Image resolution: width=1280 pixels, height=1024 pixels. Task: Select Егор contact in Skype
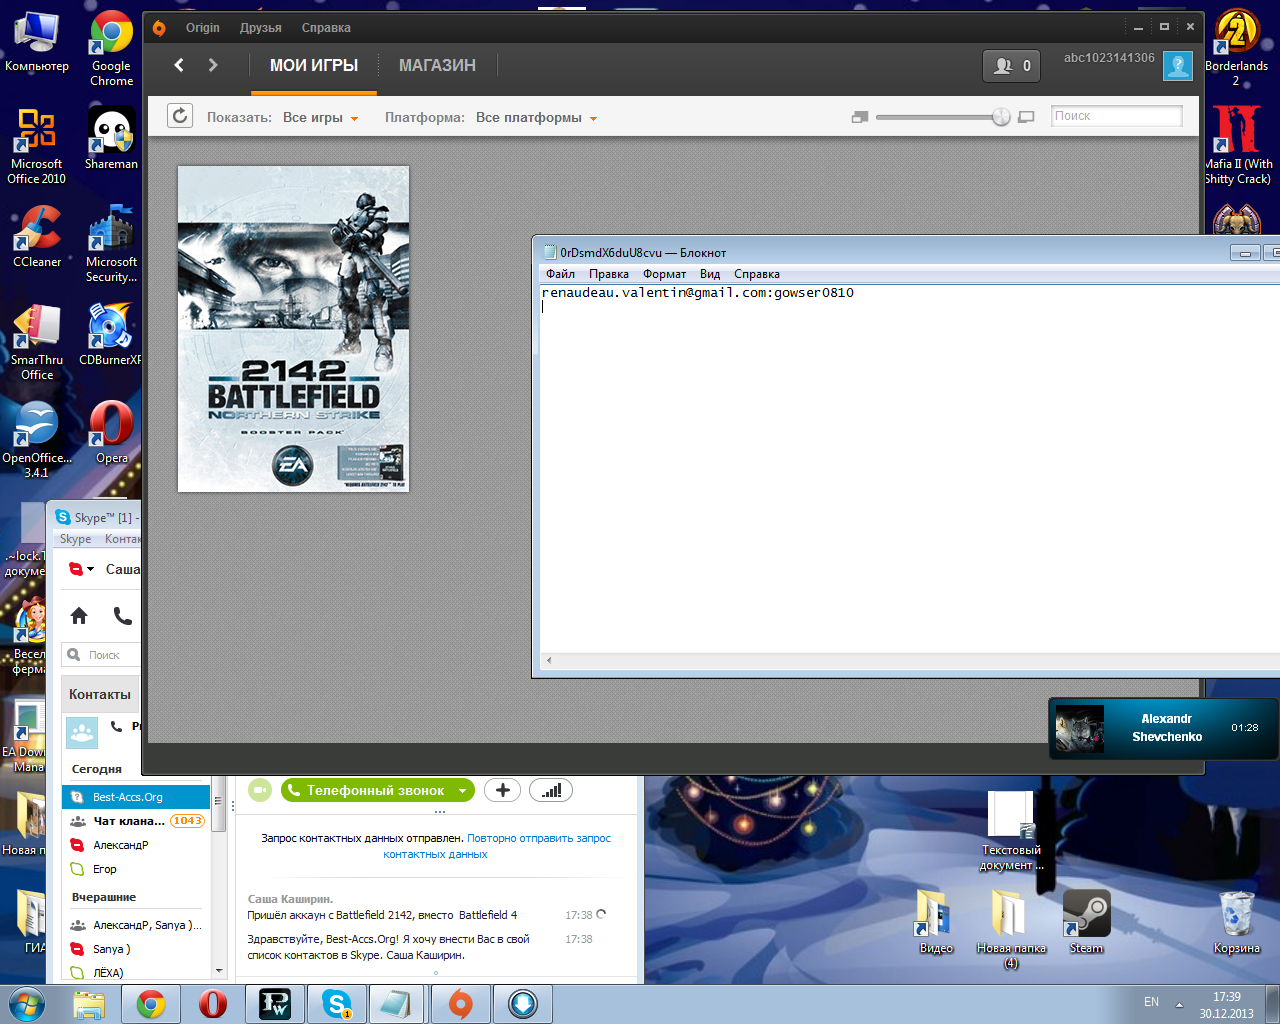[x=136, y=869]
